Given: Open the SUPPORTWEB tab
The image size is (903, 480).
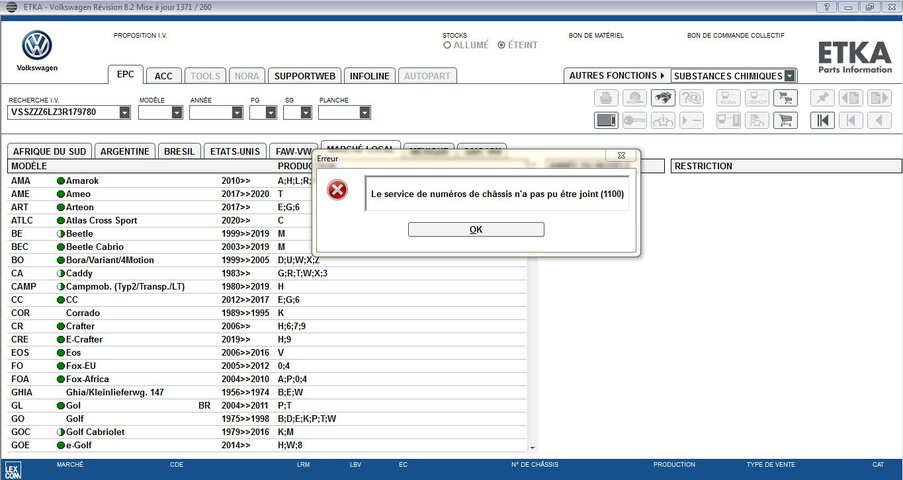Looking at the screenshot, I should pos(305,76).
